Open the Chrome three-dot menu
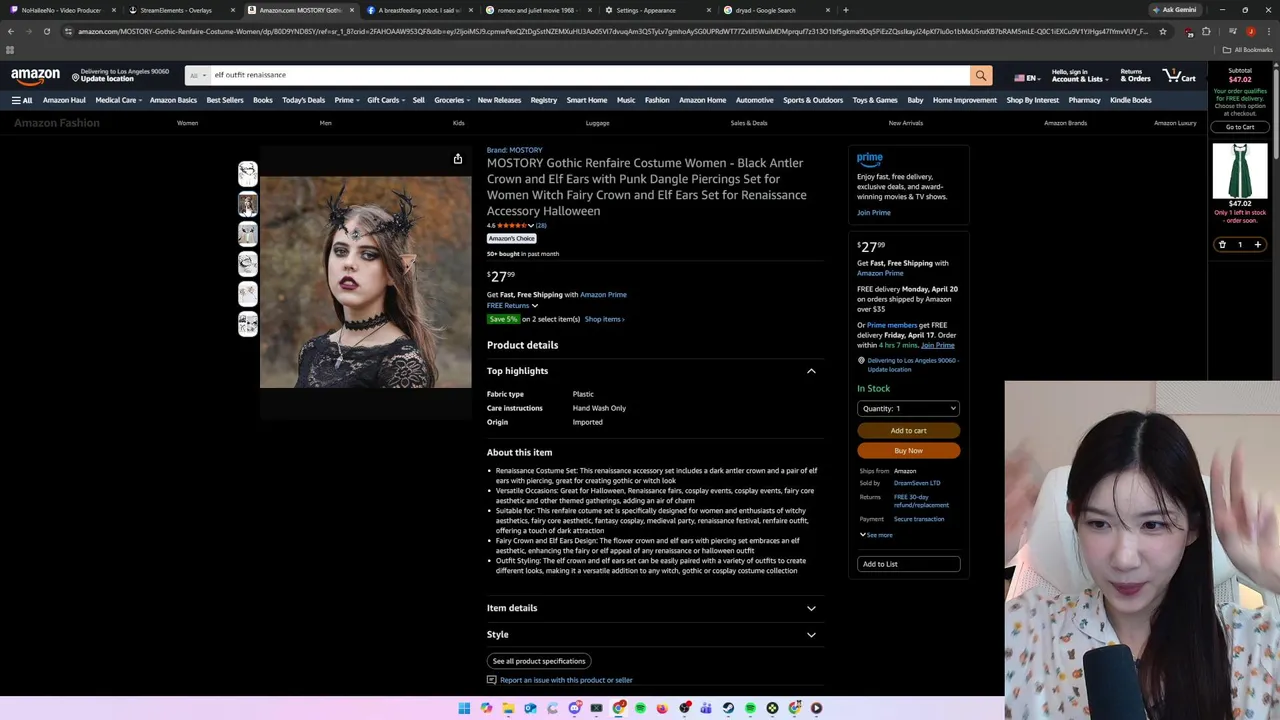The image size is (1280, 720). pyautogui.click(x=1270, y=31)
